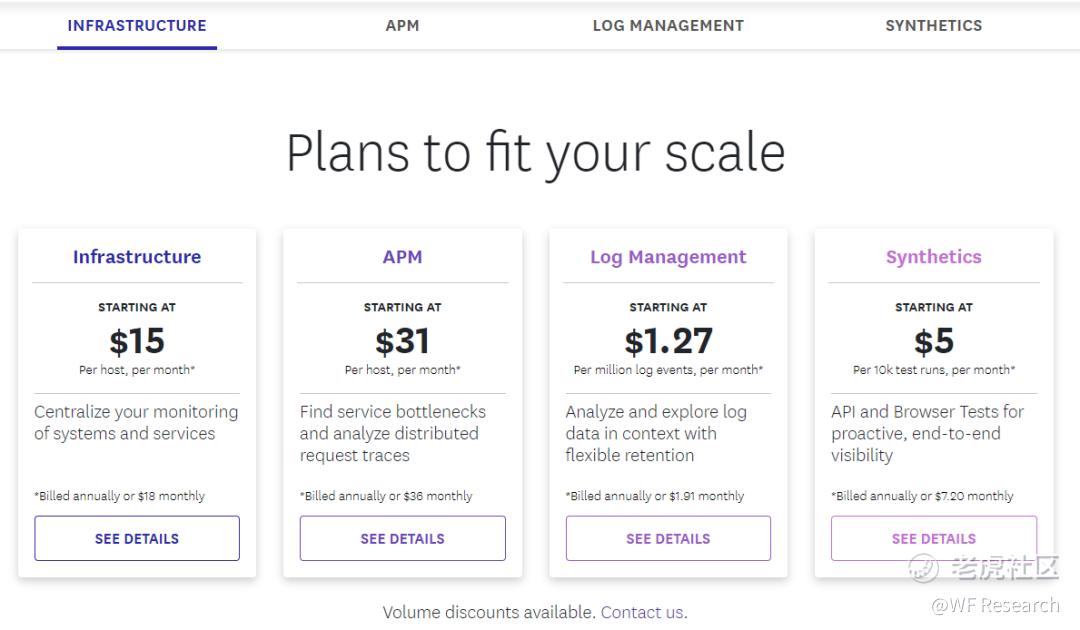See details for the Infrastructure plan
Image resolution: width=1080 pixels, height=630 pixels.
137,538
